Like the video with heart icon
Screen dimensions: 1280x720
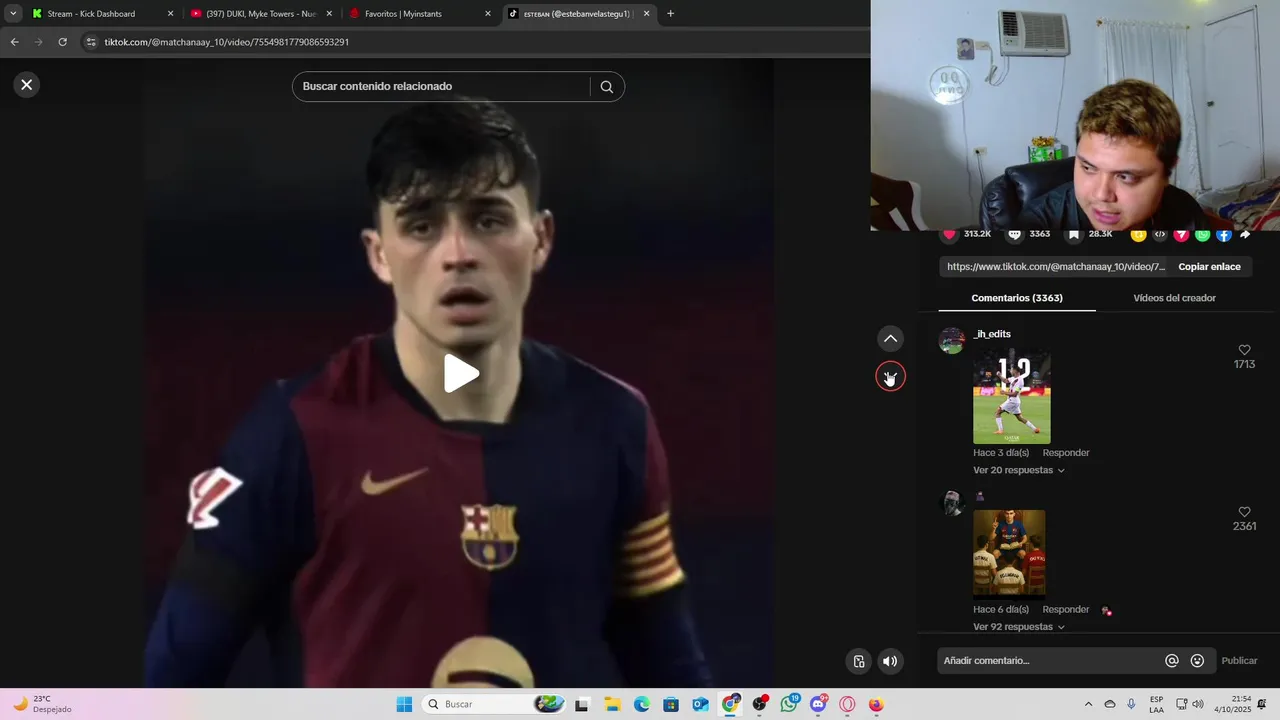pos(950,235)
